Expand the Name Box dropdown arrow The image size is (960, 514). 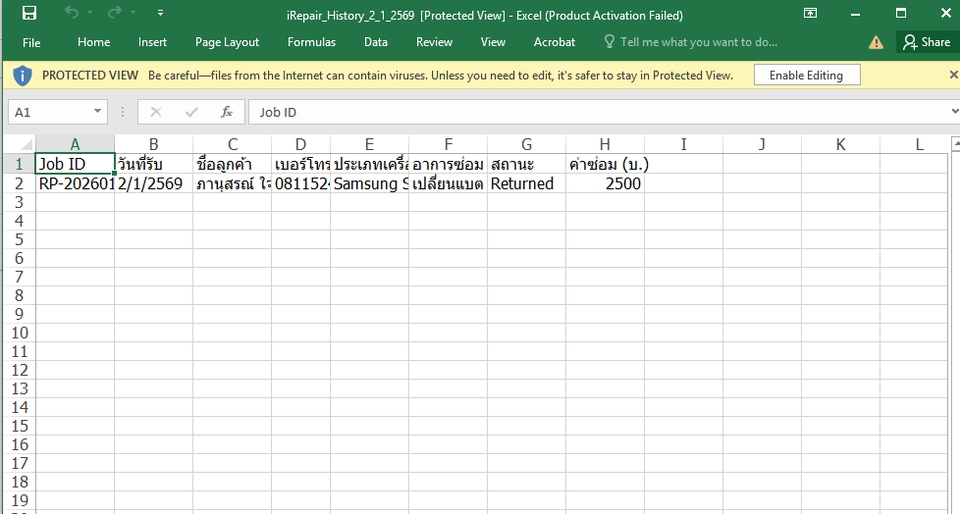click(97, 111)
